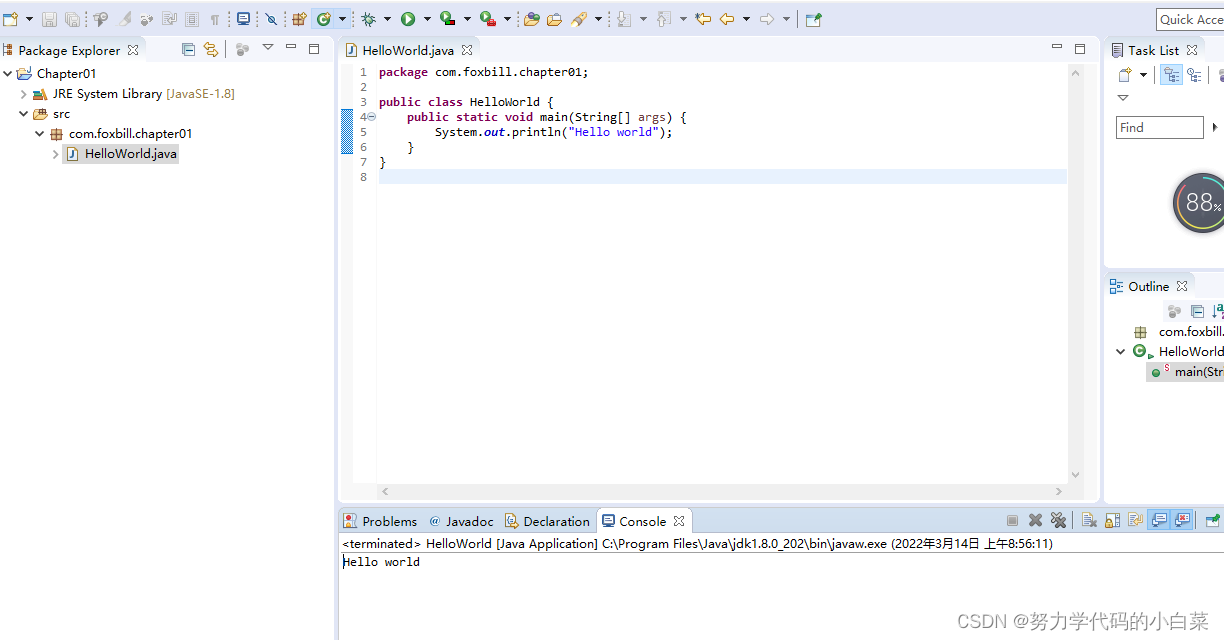
Task: Toggle Categorized view in Task List
Action: click(1171, 75)
